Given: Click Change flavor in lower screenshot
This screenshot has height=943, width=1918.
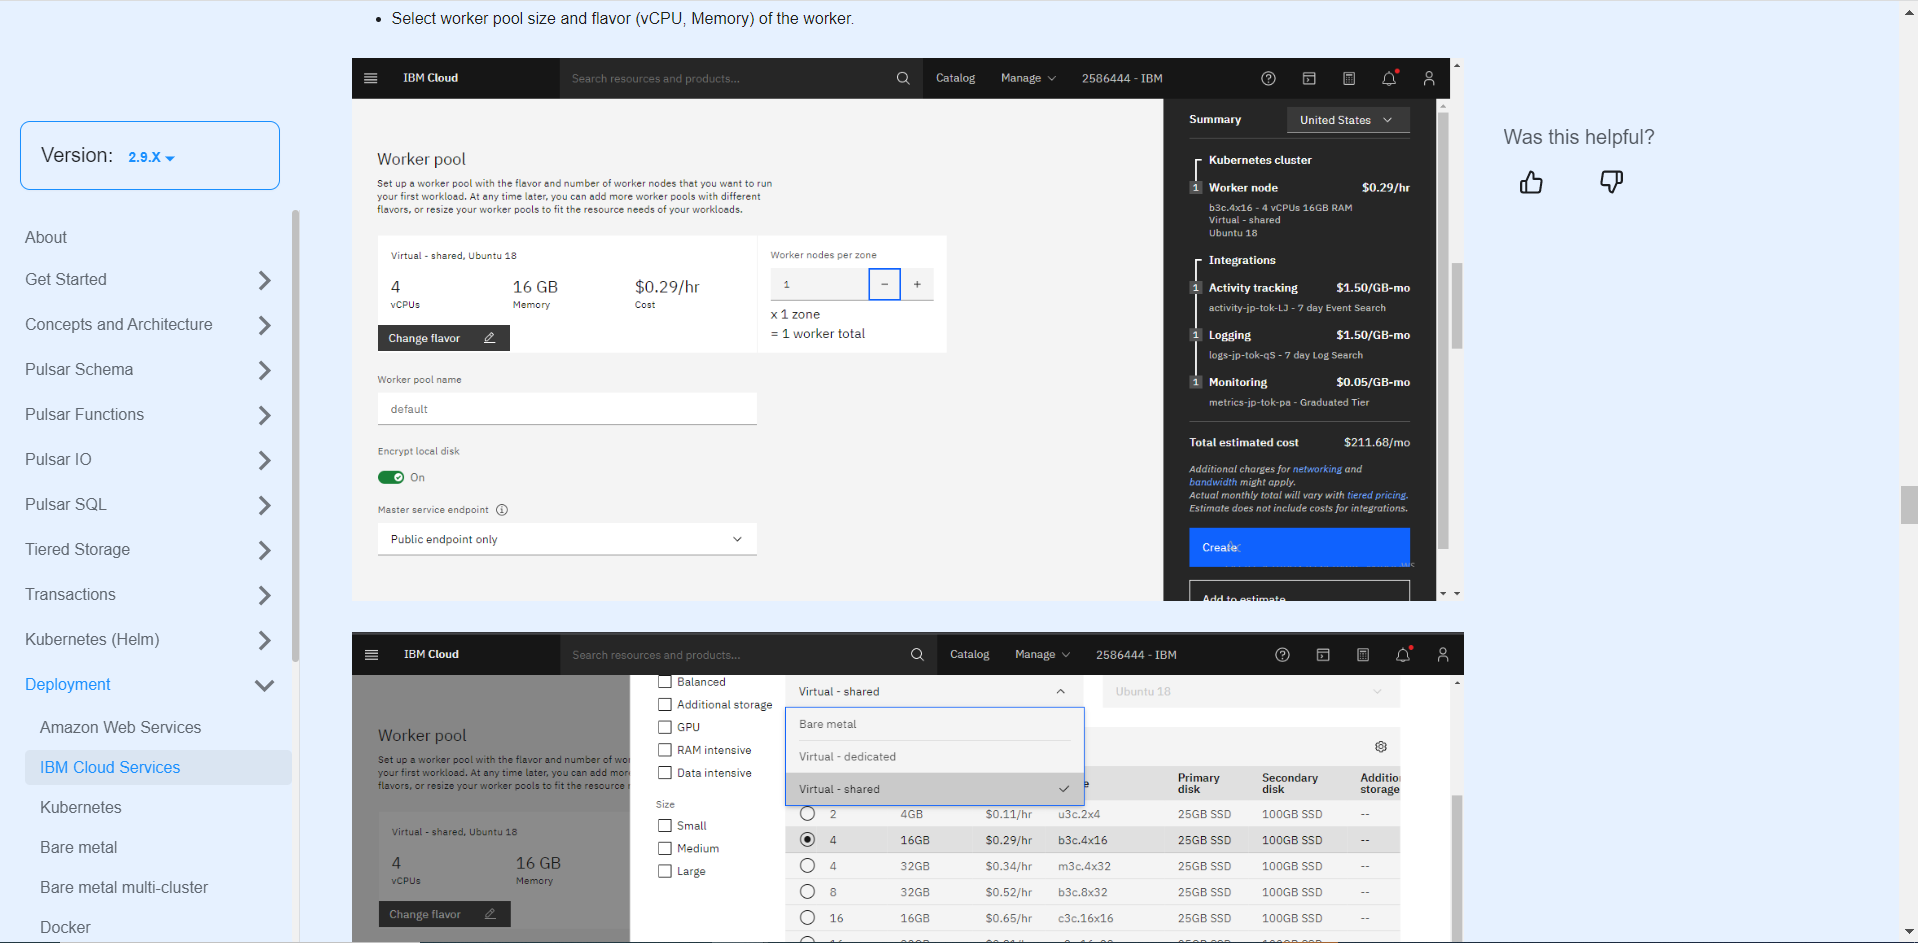Looking at the screenshot, I should coord(444,914).
